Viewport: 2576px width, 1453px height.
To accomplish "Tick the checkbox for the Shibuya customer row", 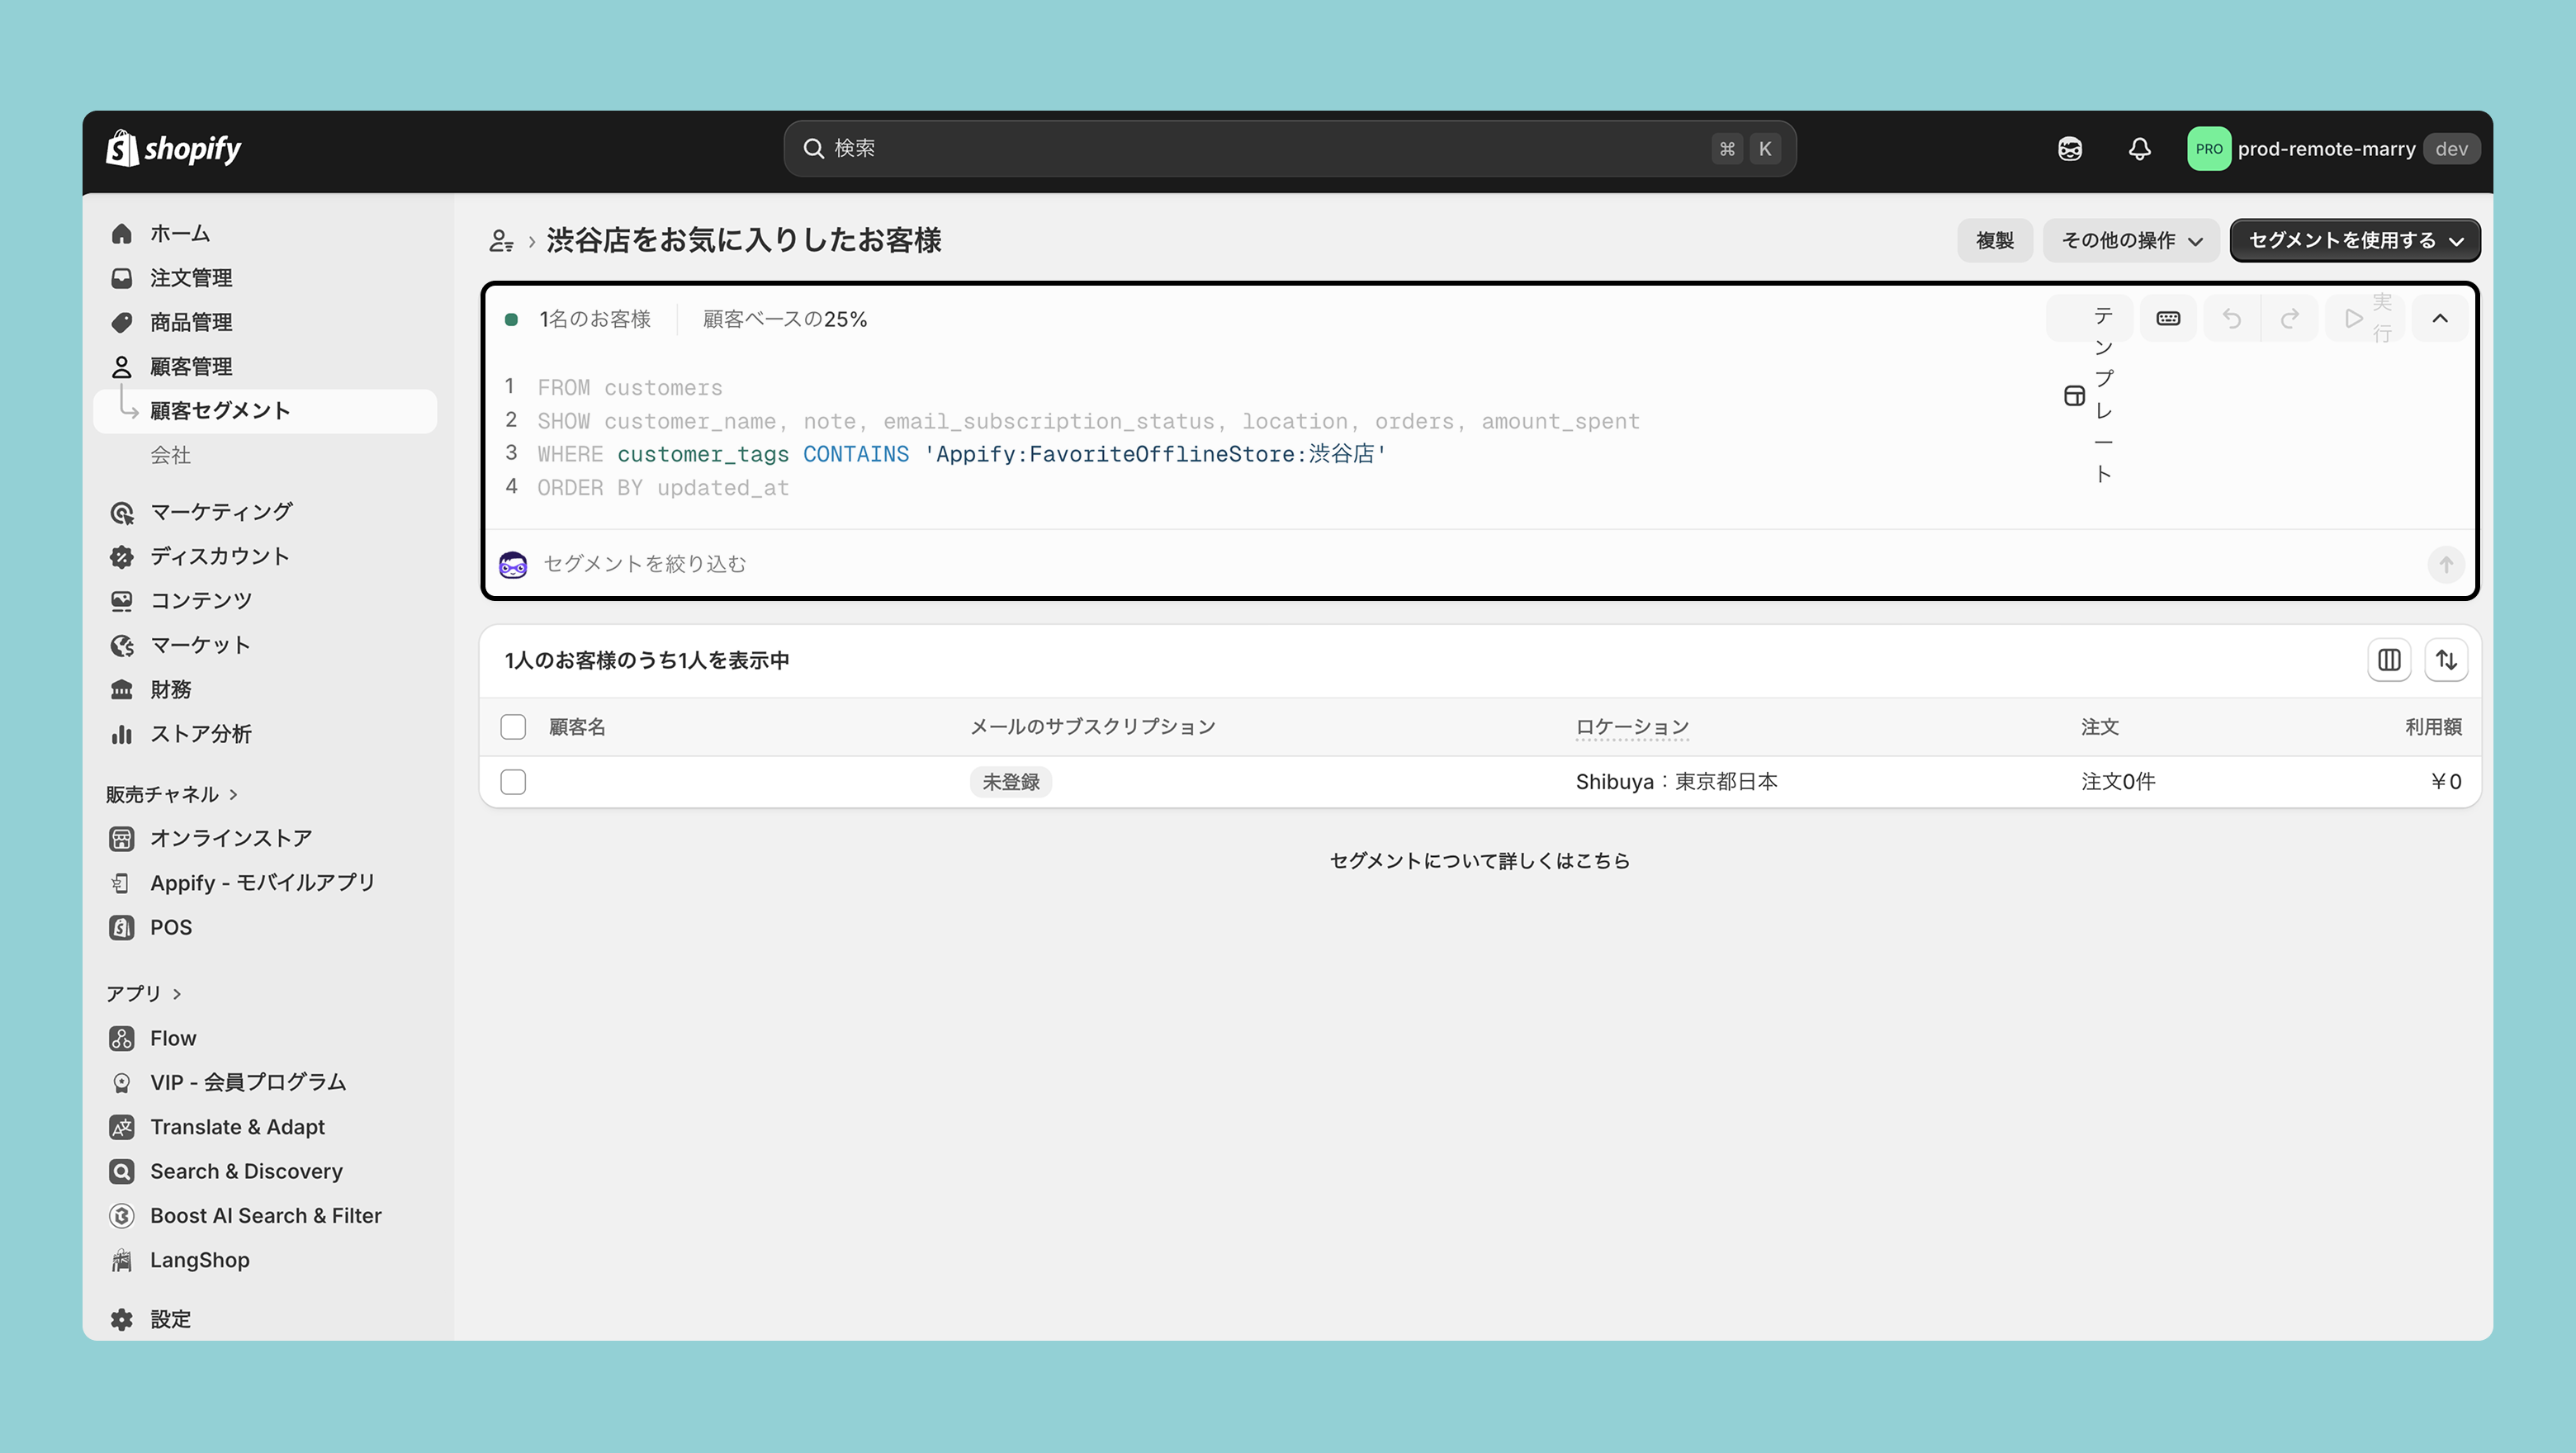I will (513, 782).
